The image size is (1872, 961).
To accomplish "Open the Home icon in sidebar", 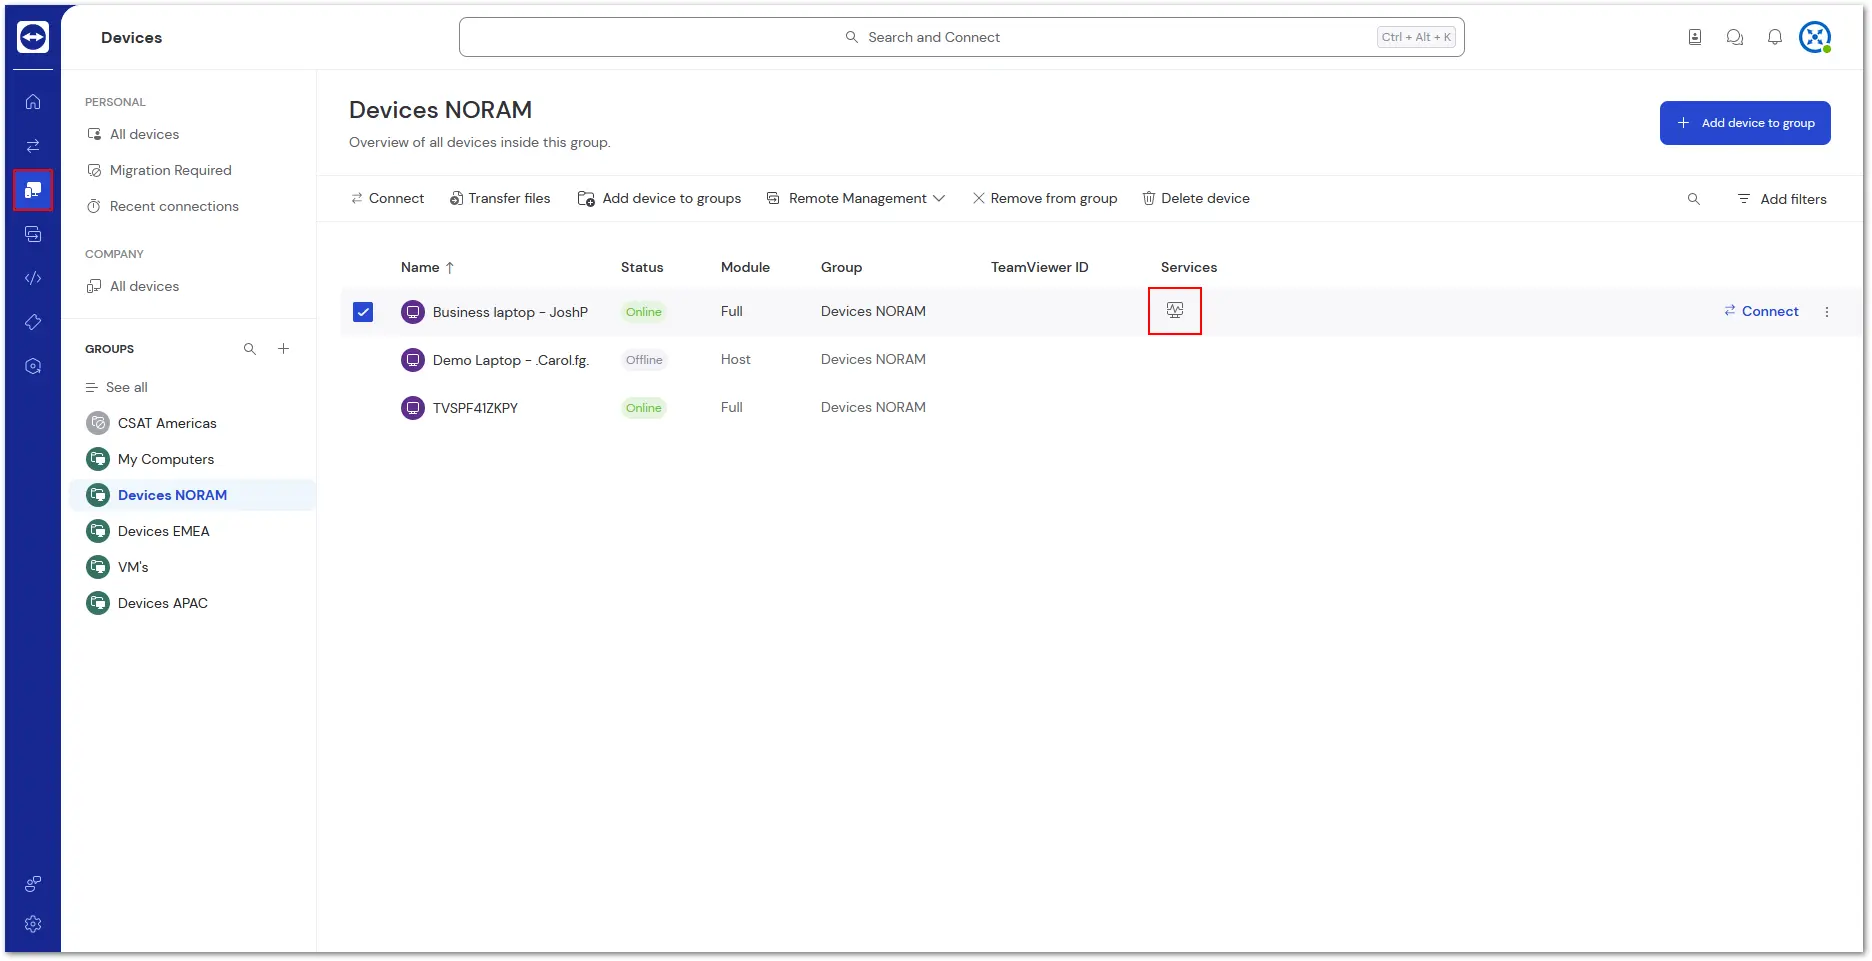I will coord(33,102).
